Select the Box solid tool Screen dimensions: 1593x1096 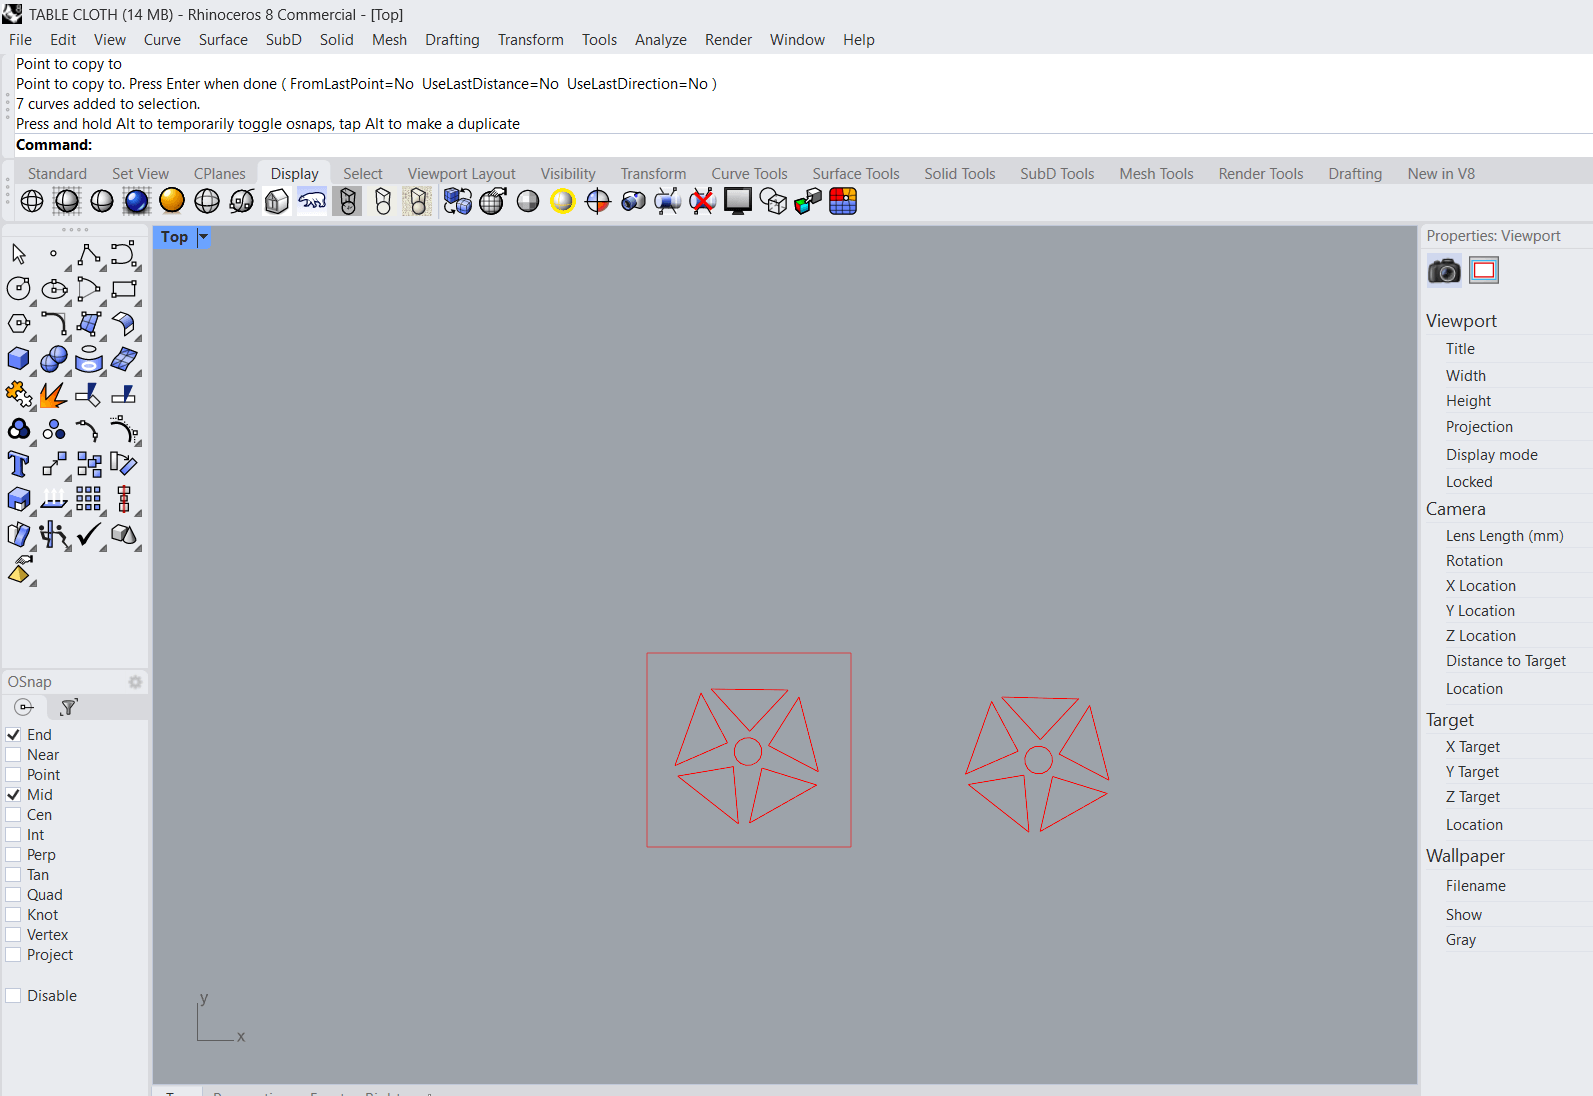(18, 359)
